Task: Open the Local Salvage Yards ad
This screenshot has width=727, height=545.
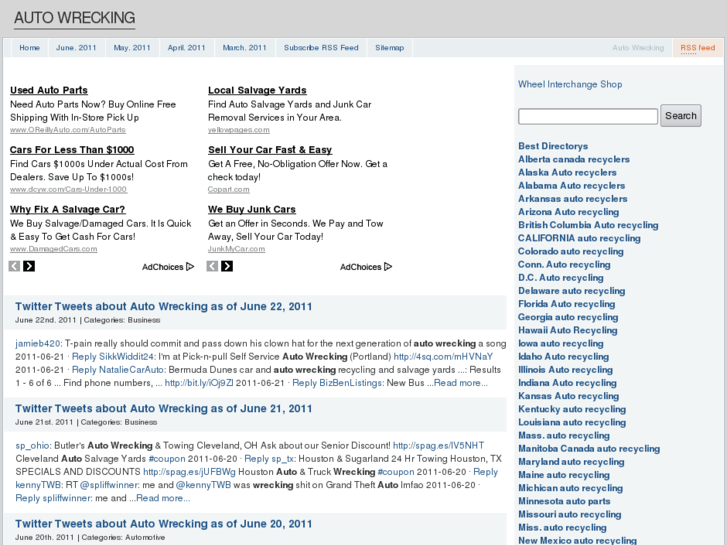Action: [x=257, y=90]
